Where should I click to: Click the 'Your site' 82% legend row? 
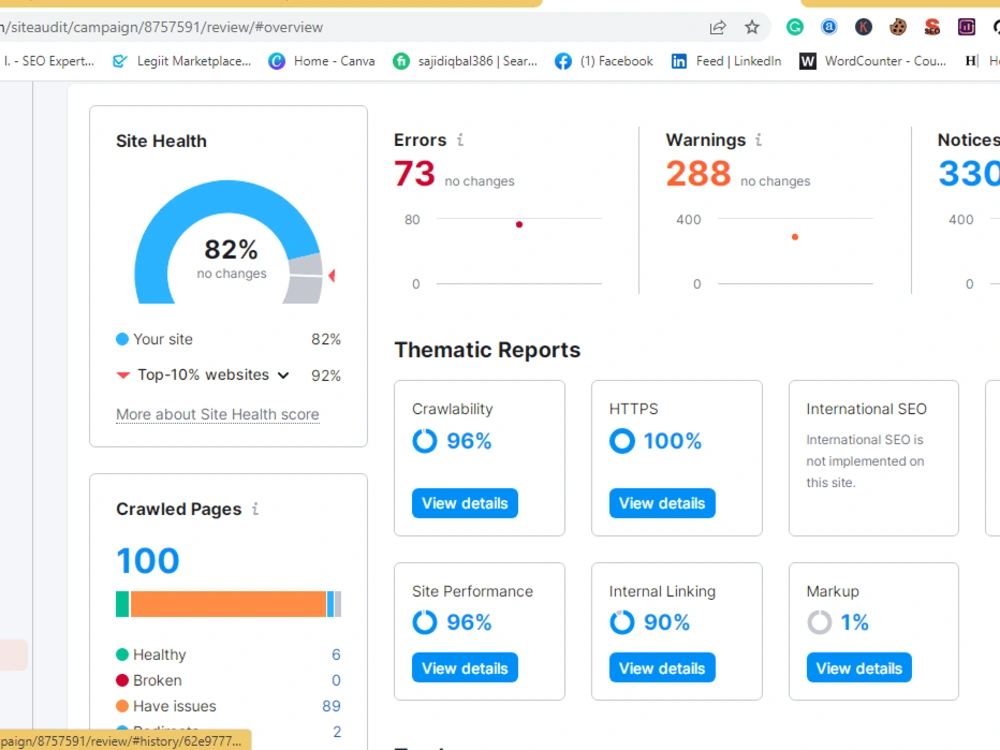click(x=228, y=339)
